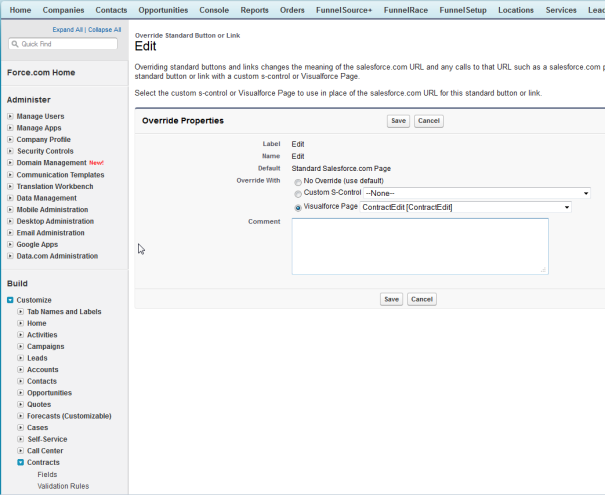The image size is (605, 495).
Task: Click the bottom Cancel button
Action: coord(422,299)
